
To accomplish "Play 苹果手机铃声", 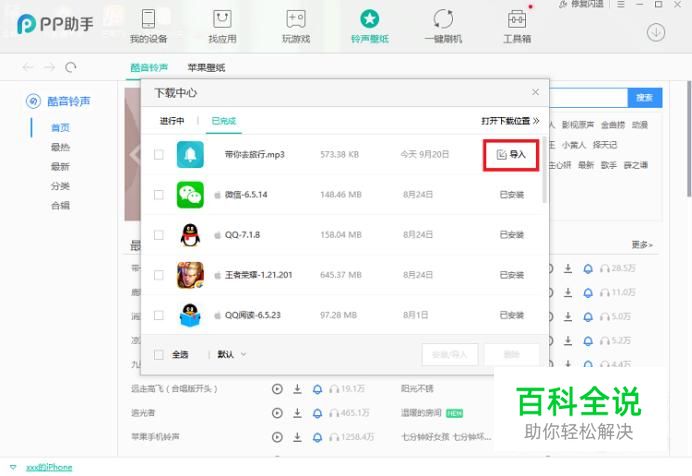I will pos(277,437).
